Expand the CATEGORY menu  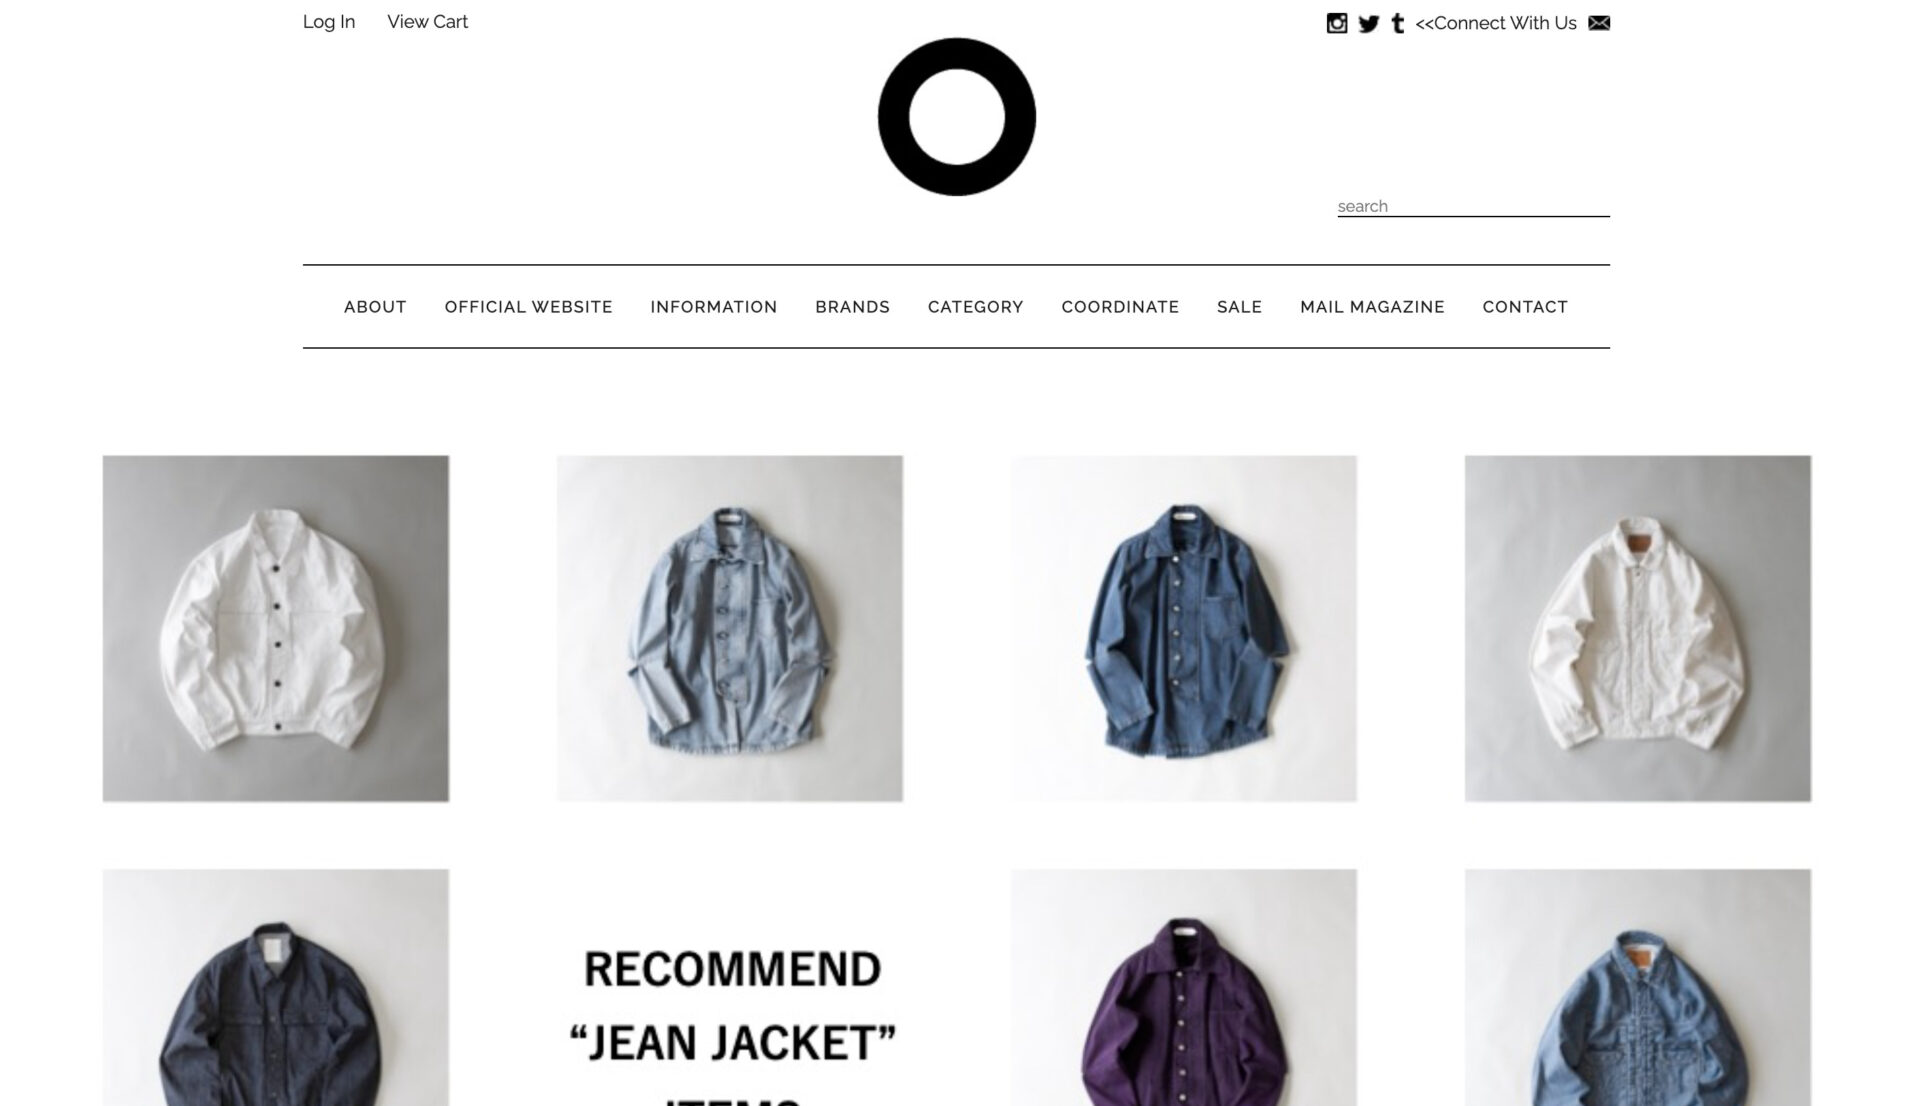point(976,307)
